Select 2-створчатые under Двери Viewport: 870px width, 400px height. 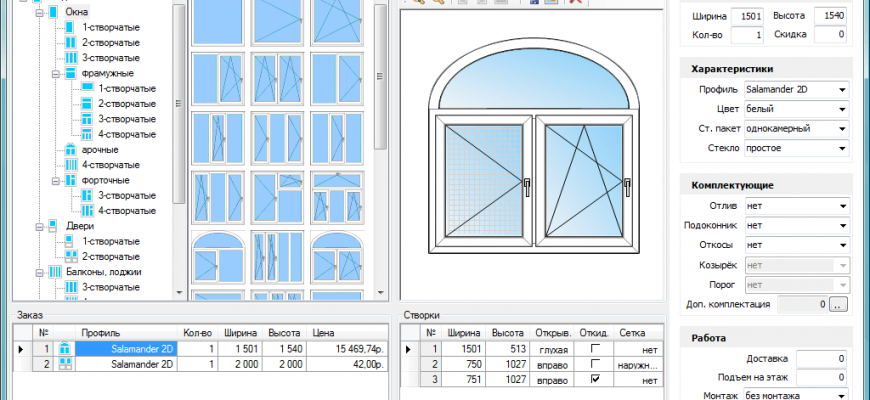[109, 256]
